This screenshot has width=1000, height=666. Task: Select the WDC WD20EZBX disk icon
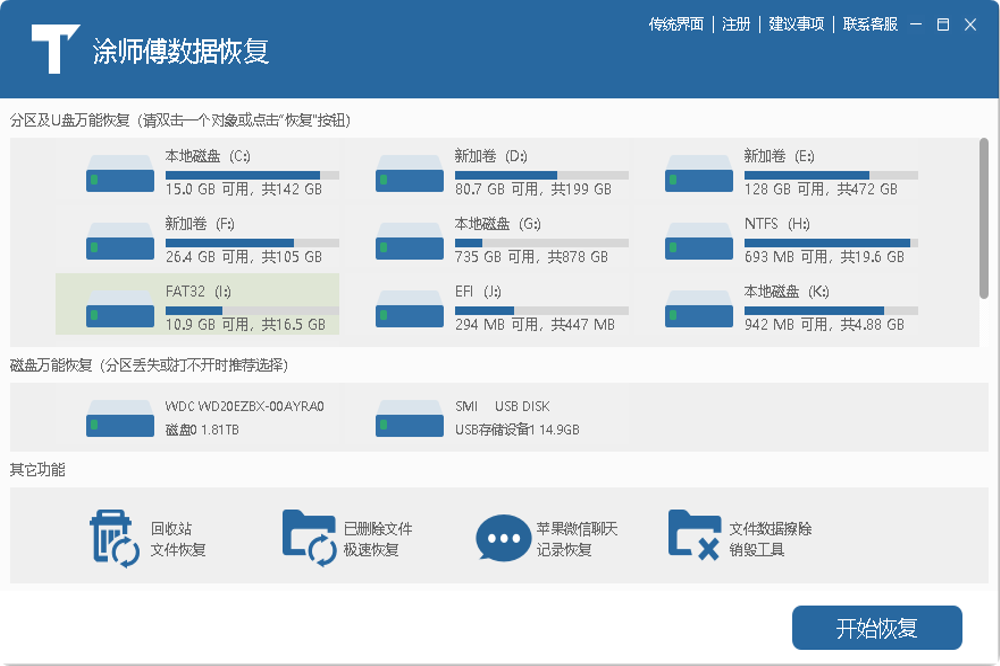[120, 418]
